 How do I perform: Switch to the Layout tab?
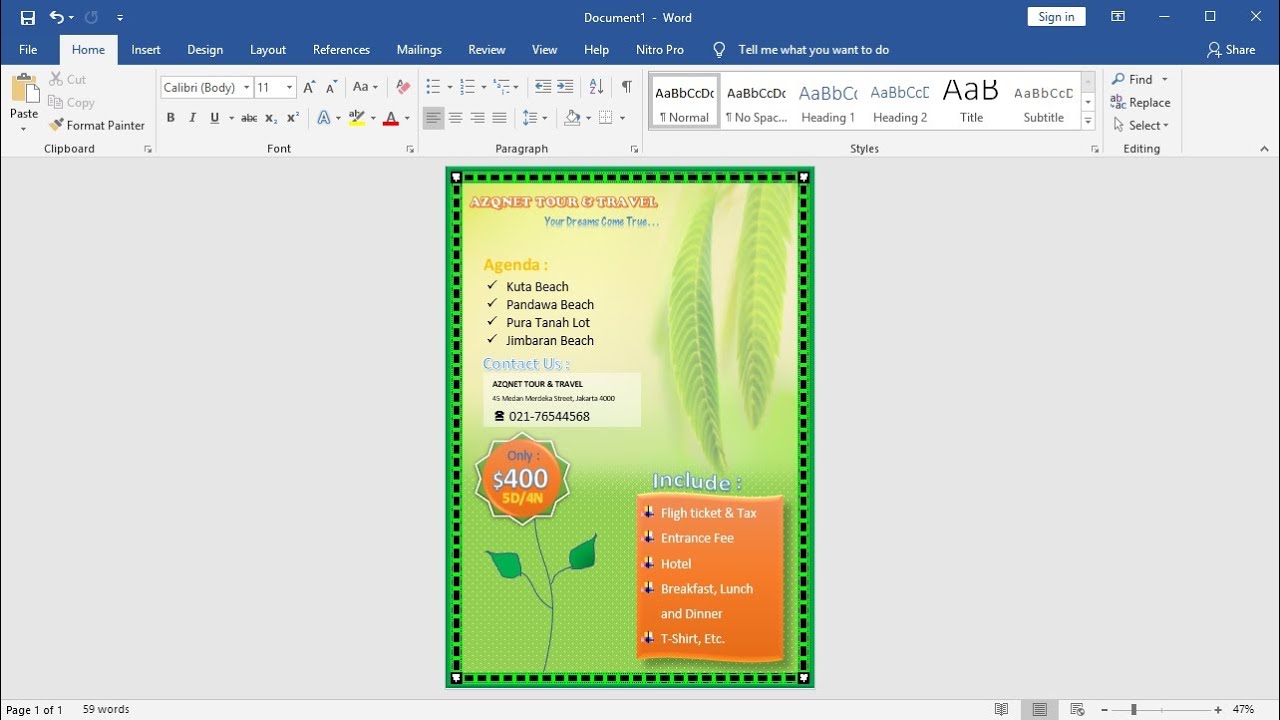[267, 49]
